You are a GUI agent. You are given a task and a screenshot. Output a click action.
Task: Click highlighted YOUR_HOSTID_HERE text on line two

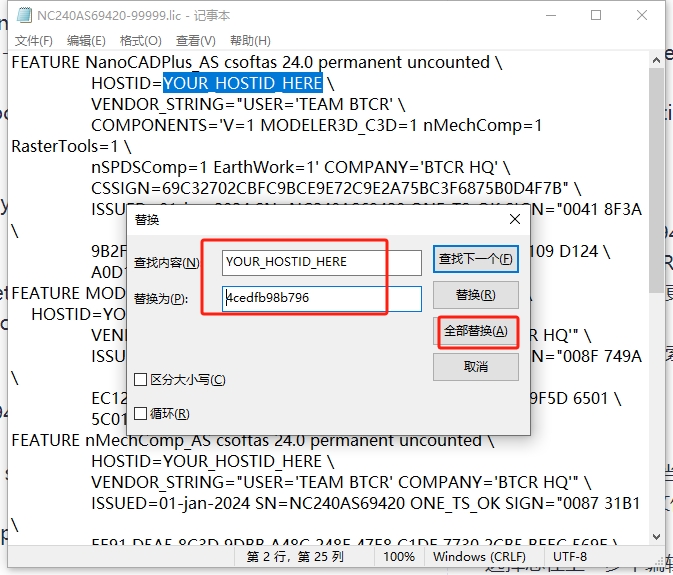click(243, 83)
